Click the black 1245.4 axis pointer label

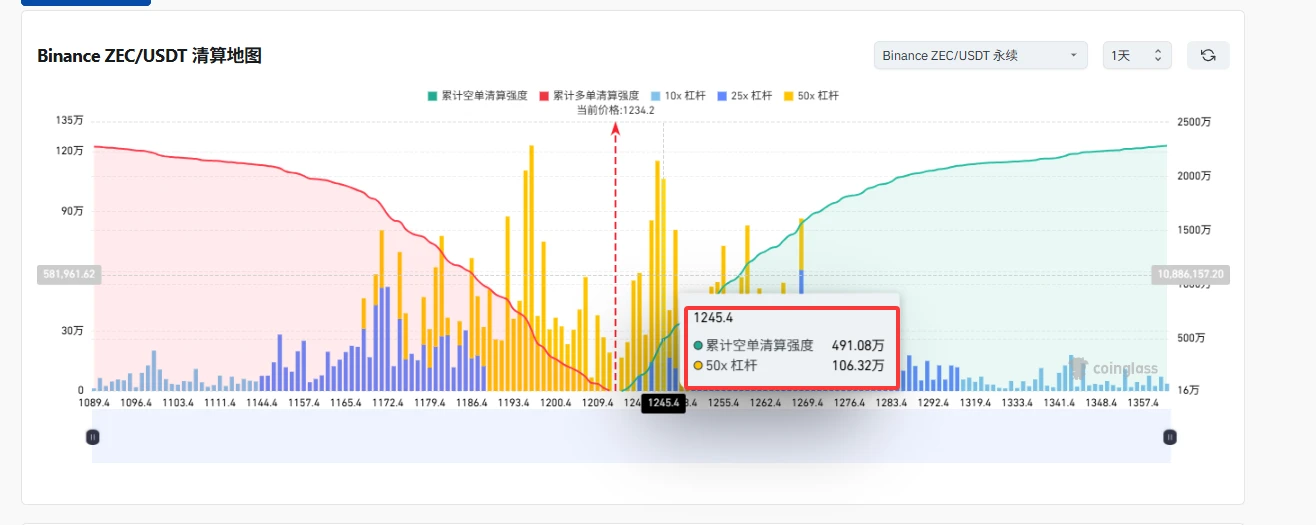click(663, 403)
